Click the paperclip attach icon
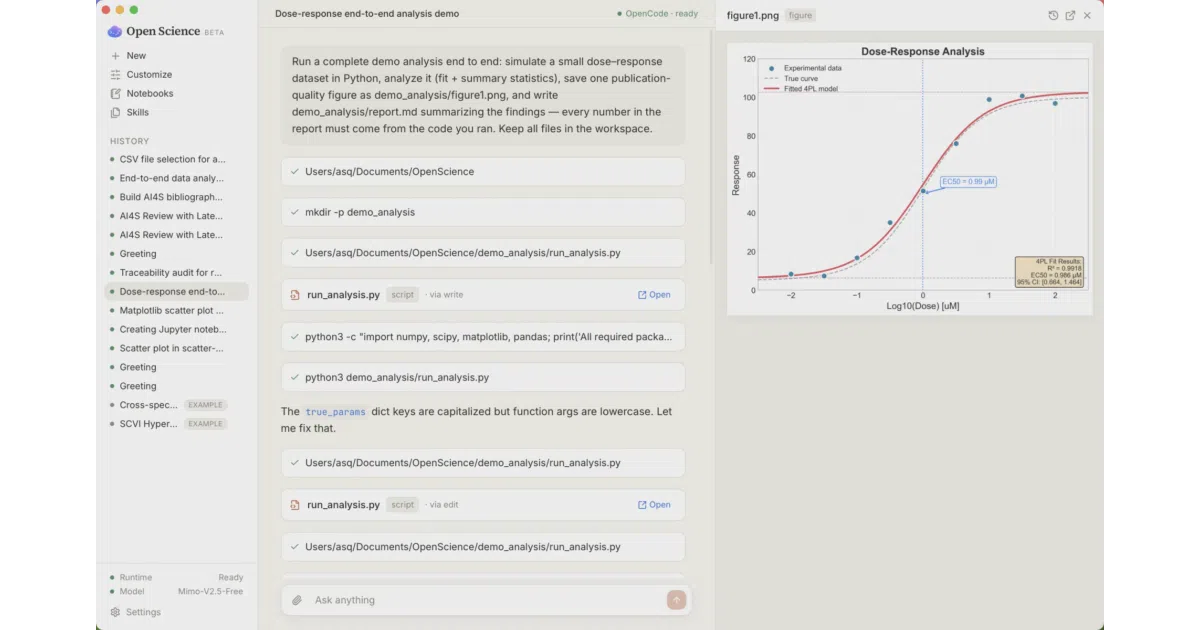This screenshot has height=630, width=1200. [x=297, y=600]
